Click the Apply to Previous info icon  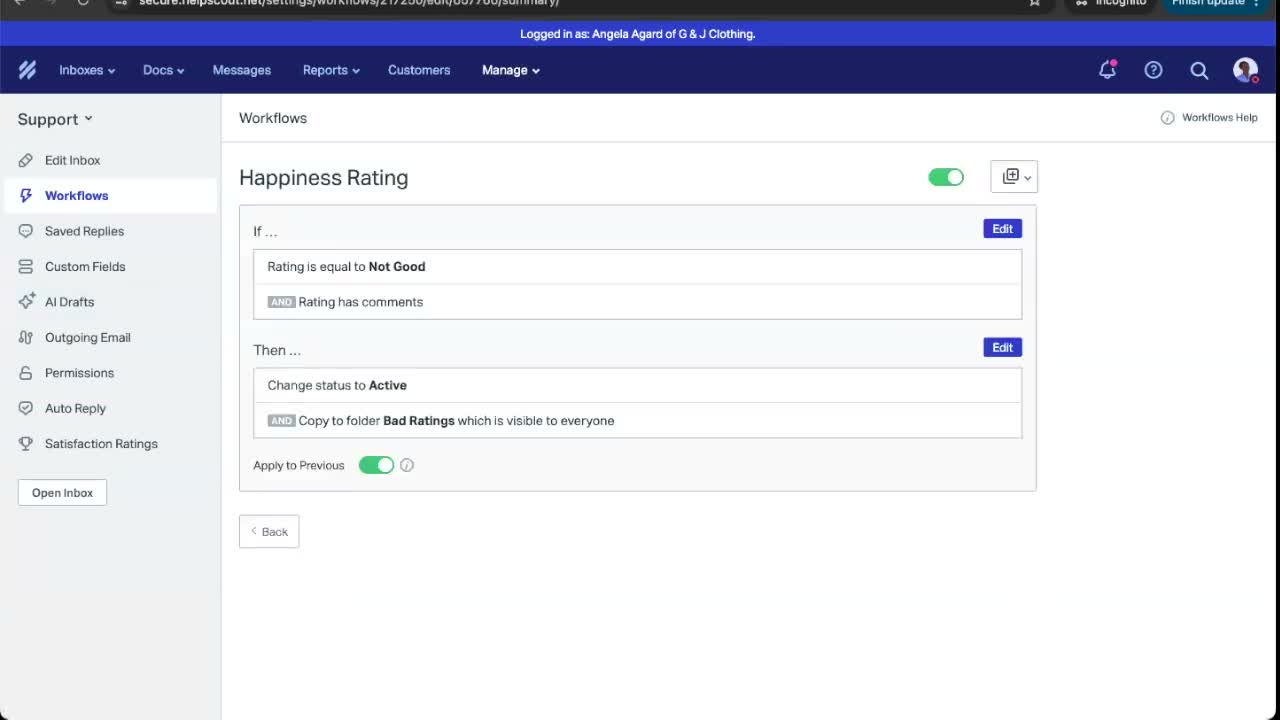tap(407, 465)
